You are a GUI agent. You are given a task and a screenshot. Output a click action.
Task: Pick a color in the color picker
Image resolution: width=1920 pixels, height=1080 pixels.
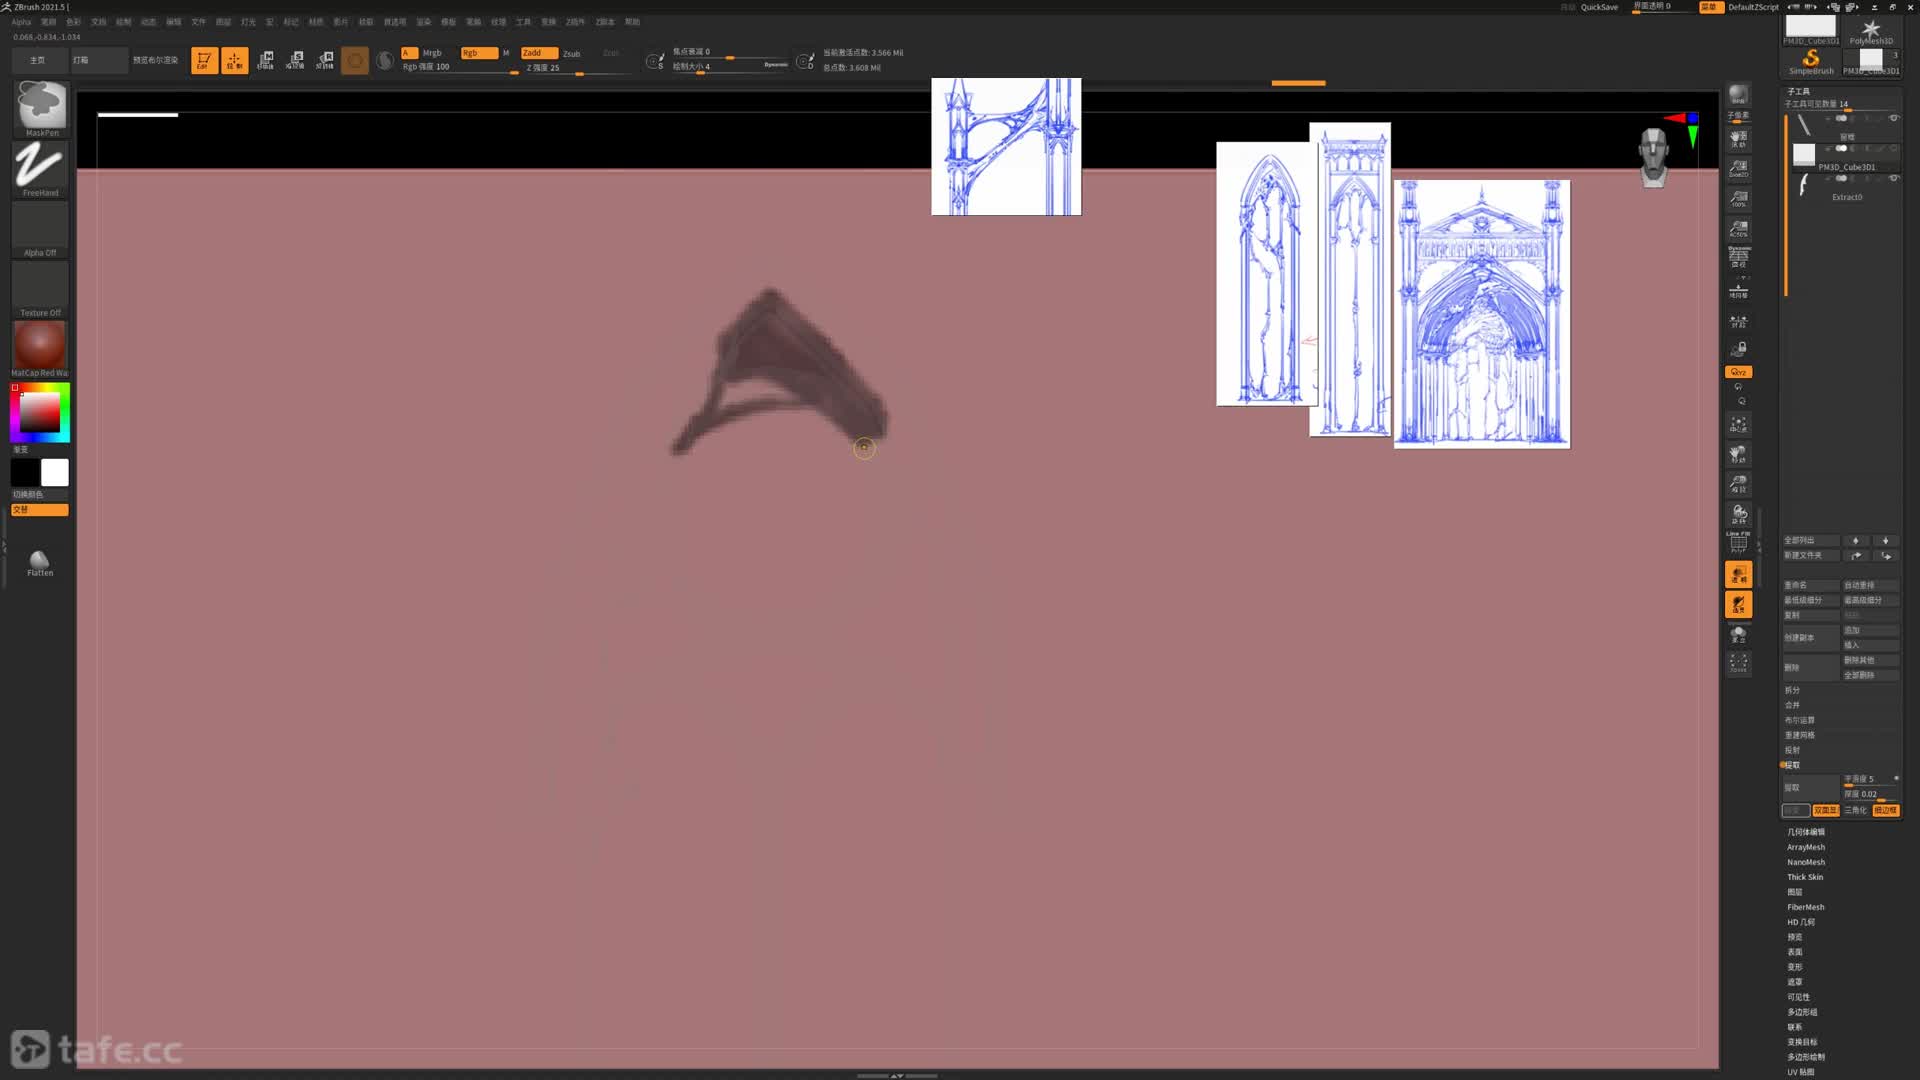click(40, 412)
